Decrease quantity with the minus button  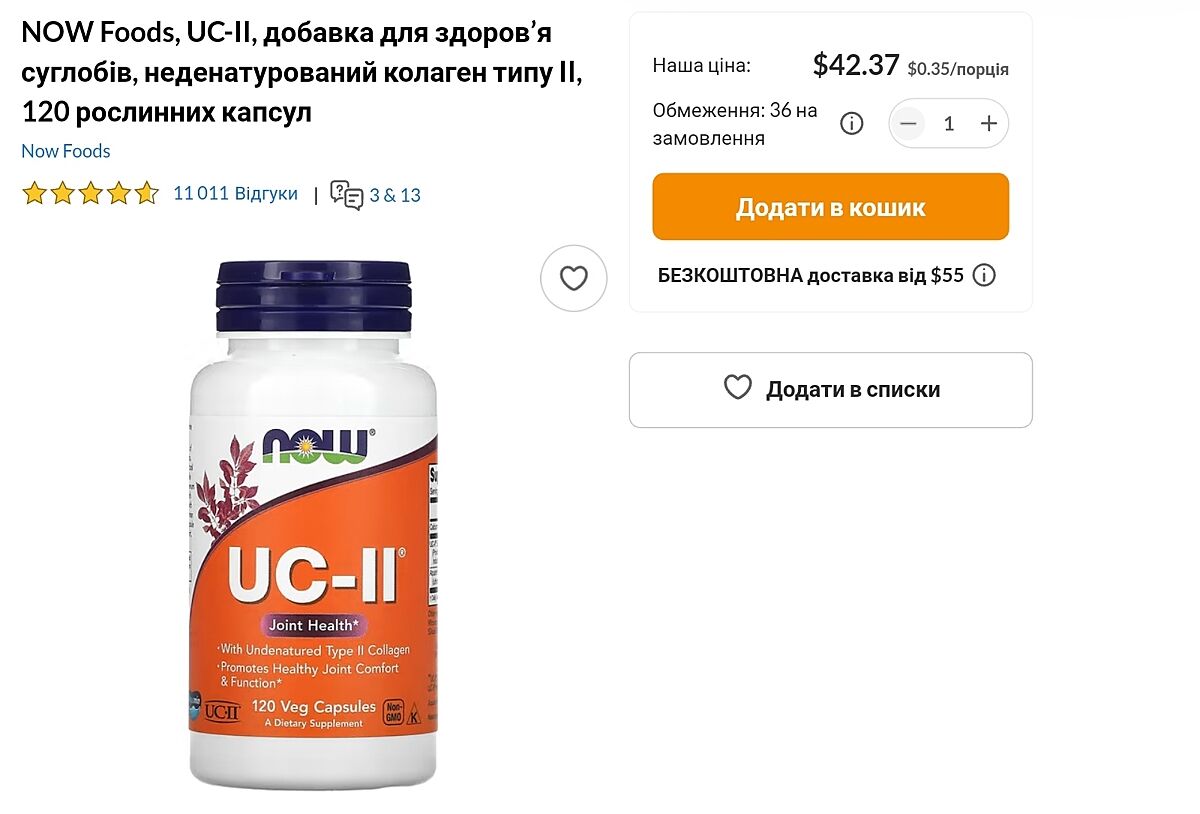coord(908,123)
